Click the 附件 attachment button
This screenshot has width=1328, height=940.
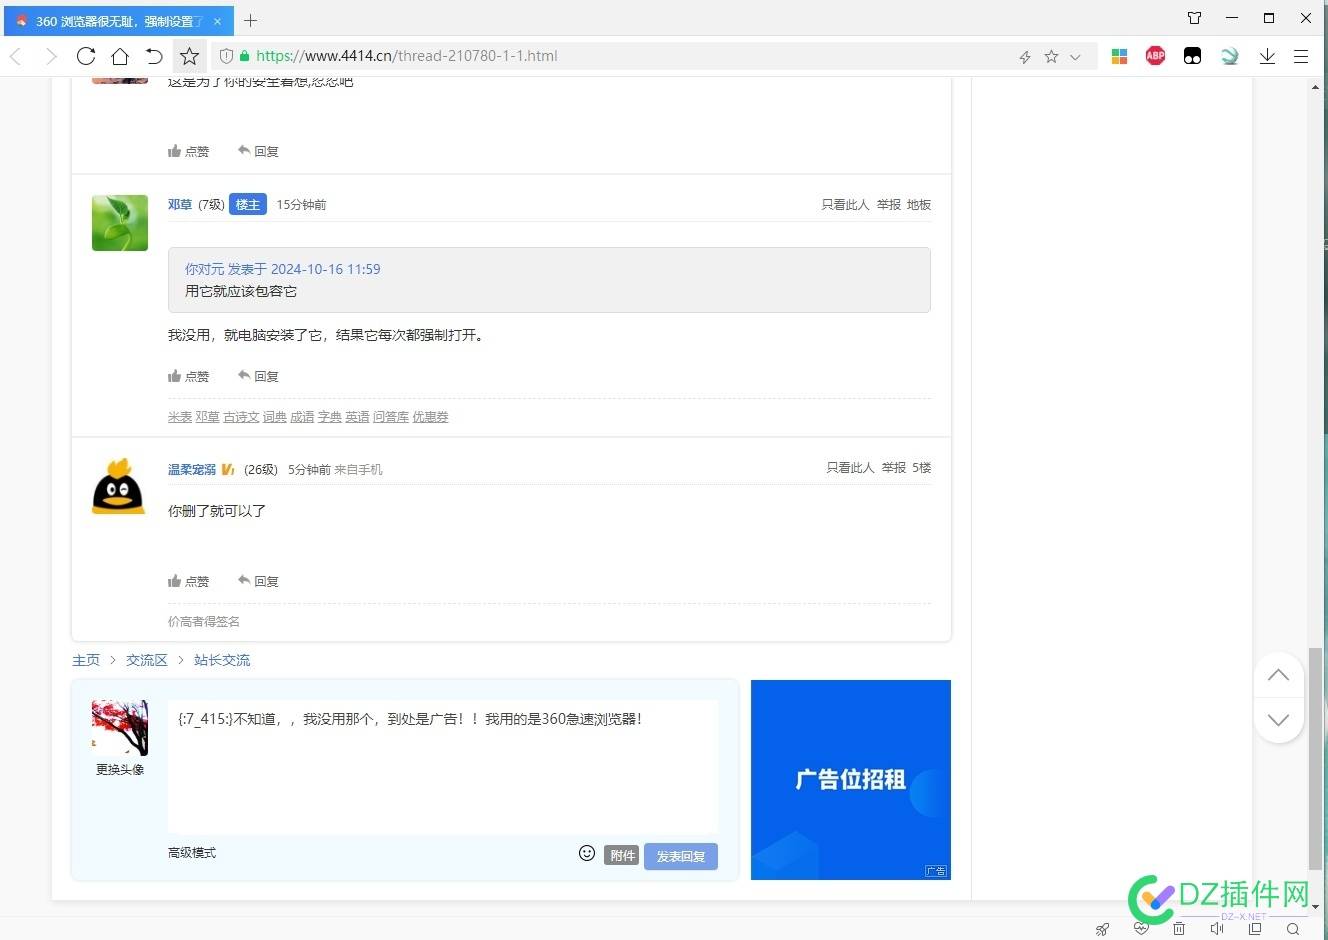tap(621, 855)
